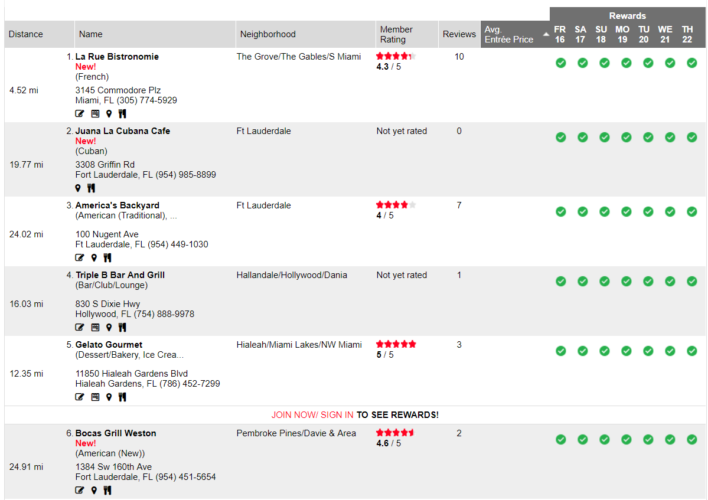Click map pin icon for America's Backyard

tap(94, 257)
